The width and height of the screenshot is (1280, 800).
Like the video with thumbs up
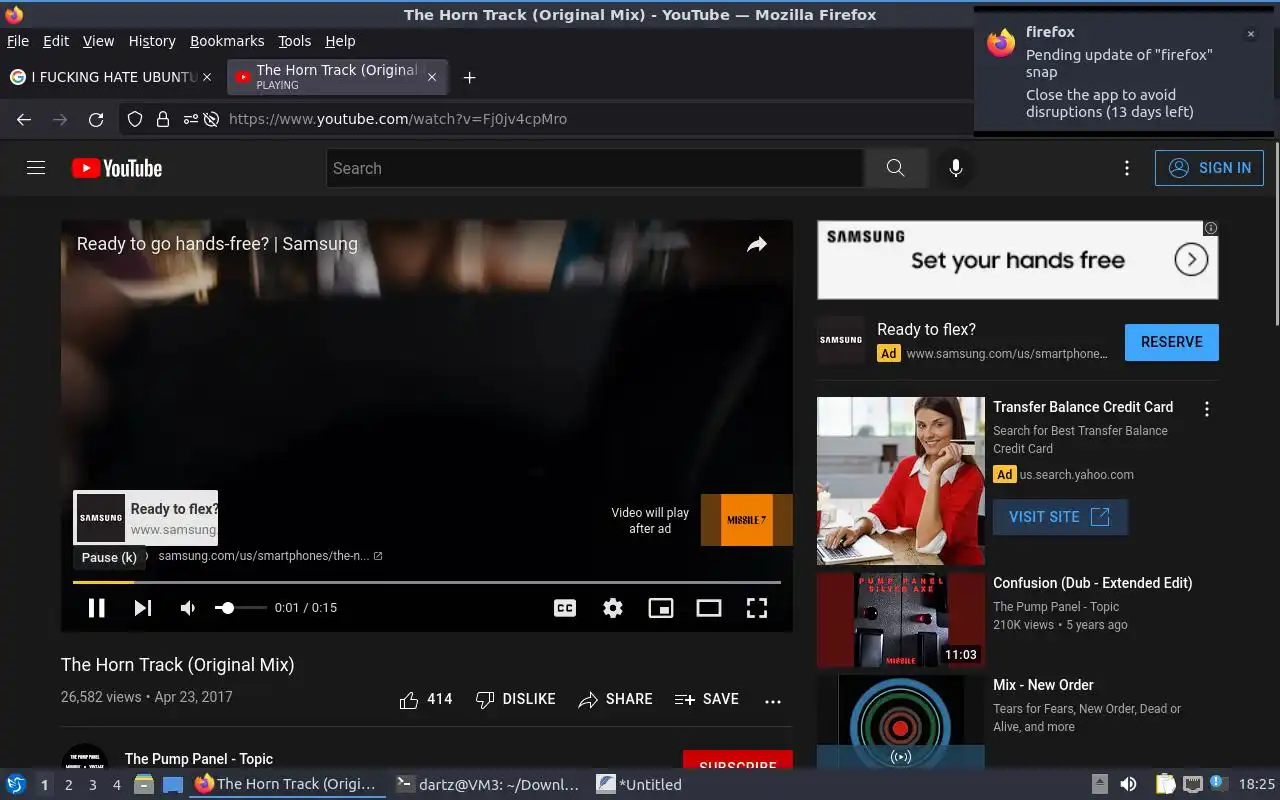425,700
